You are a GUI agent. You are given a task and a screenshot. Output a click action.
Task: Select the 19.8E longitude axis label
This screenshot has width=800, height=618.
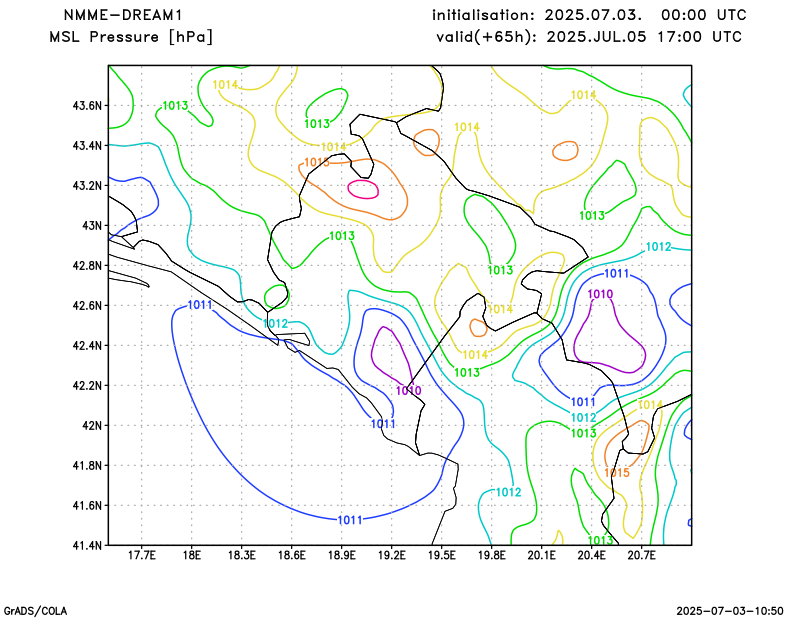[491, 555]
